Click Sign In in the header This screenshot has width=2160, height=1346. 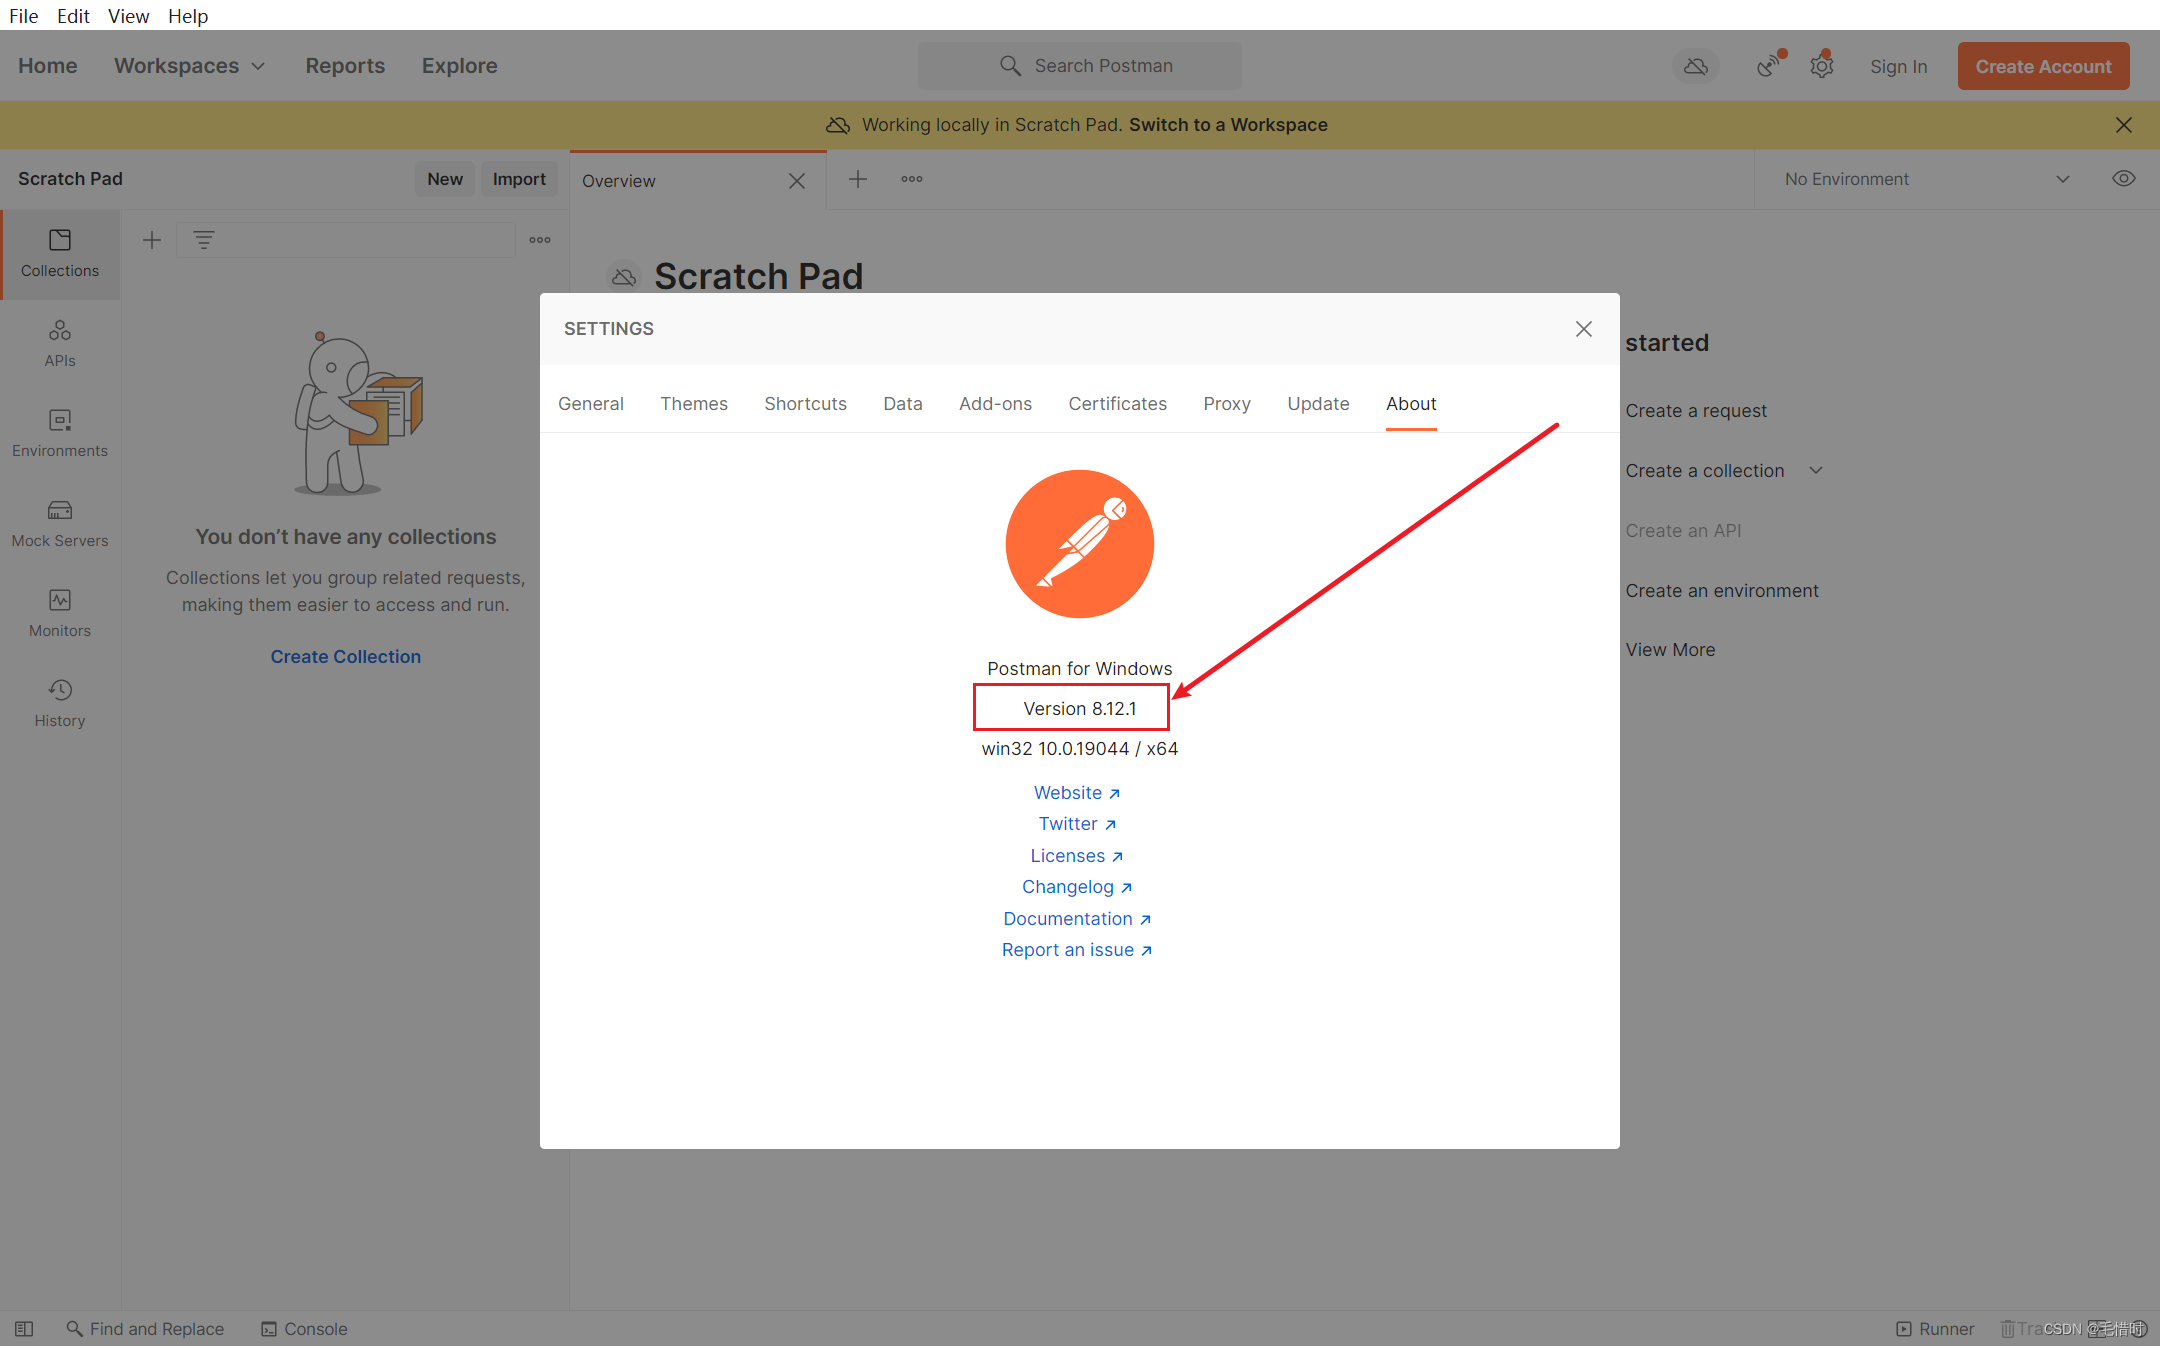click(x=1898, y=66)
